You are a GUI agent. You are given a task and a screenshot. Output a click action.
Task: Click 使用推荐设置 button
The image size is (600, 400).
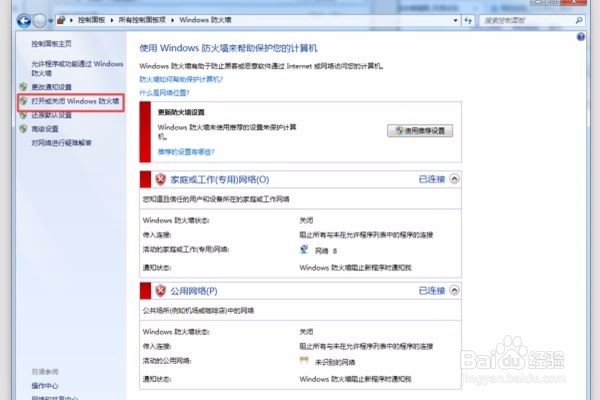pos(420,131)
